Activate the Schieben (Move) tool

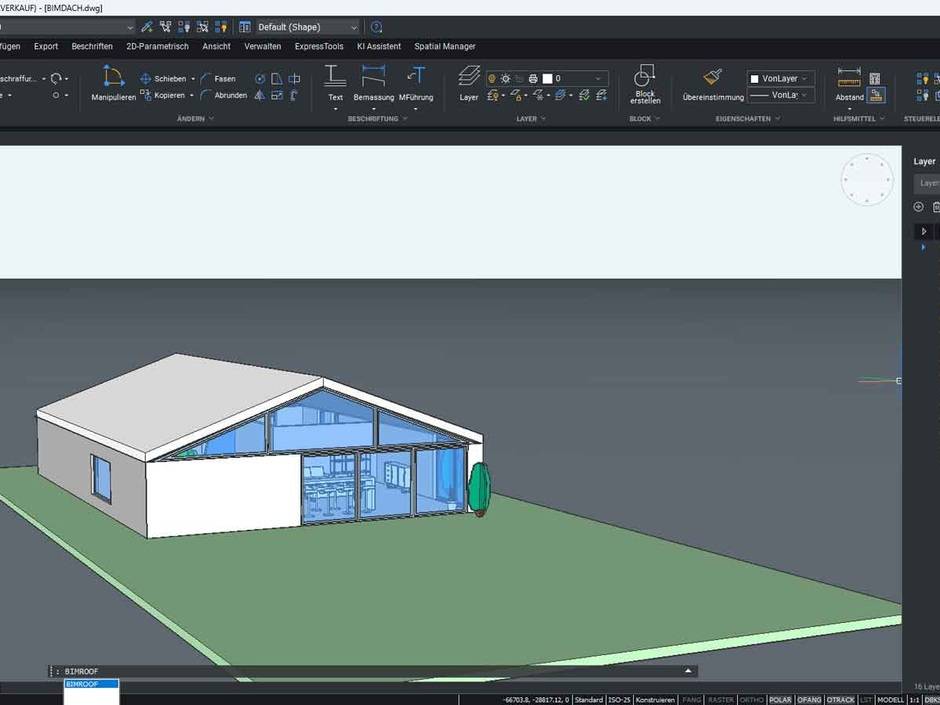pos(167,78)
